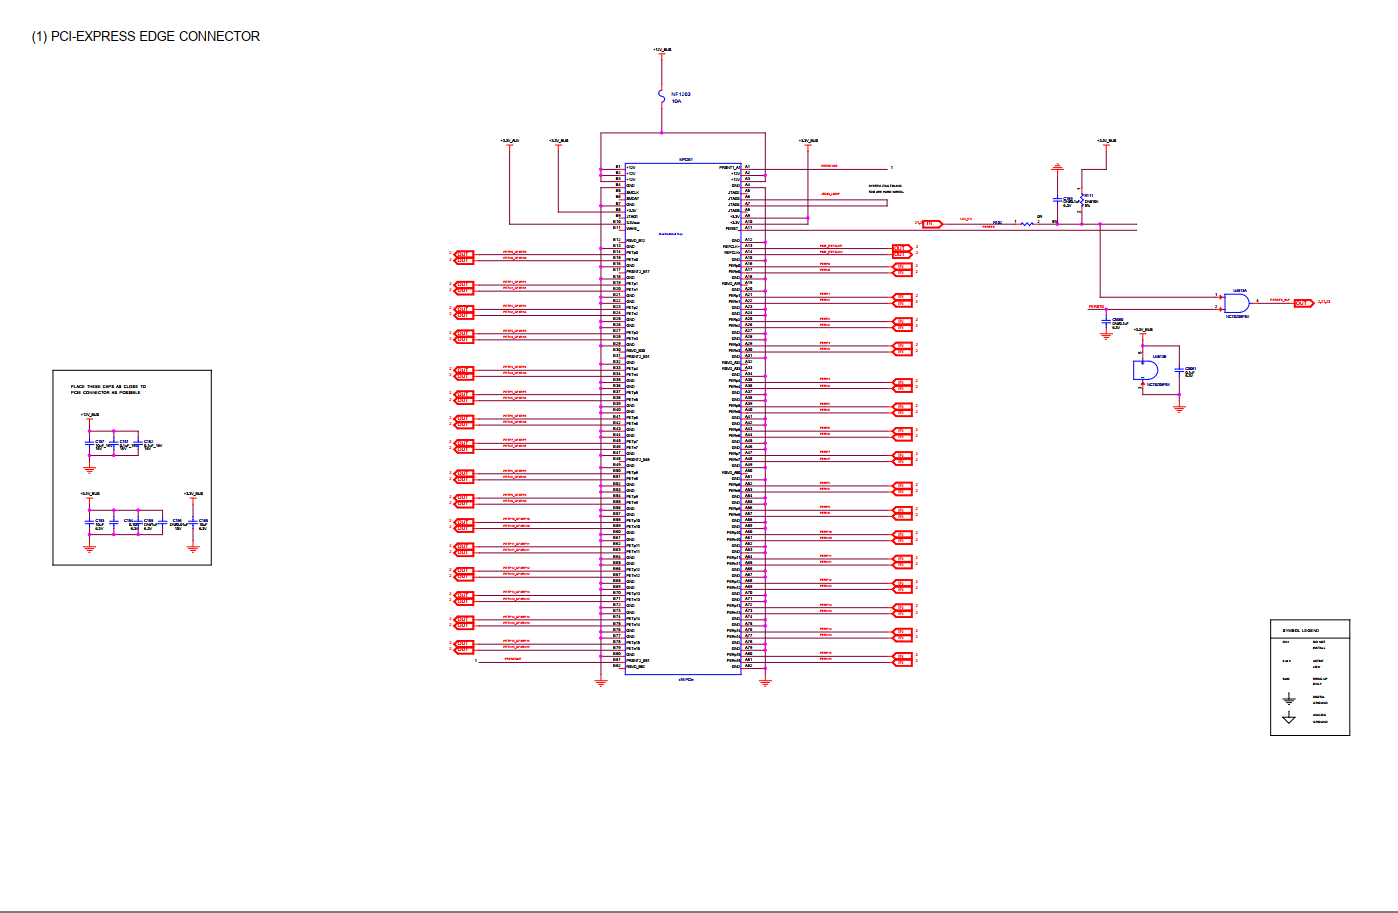Click the leftmost capacitor under +12V_BUS in the caps box
This screenshot has height=913, width=1398.
coord(90,442)
